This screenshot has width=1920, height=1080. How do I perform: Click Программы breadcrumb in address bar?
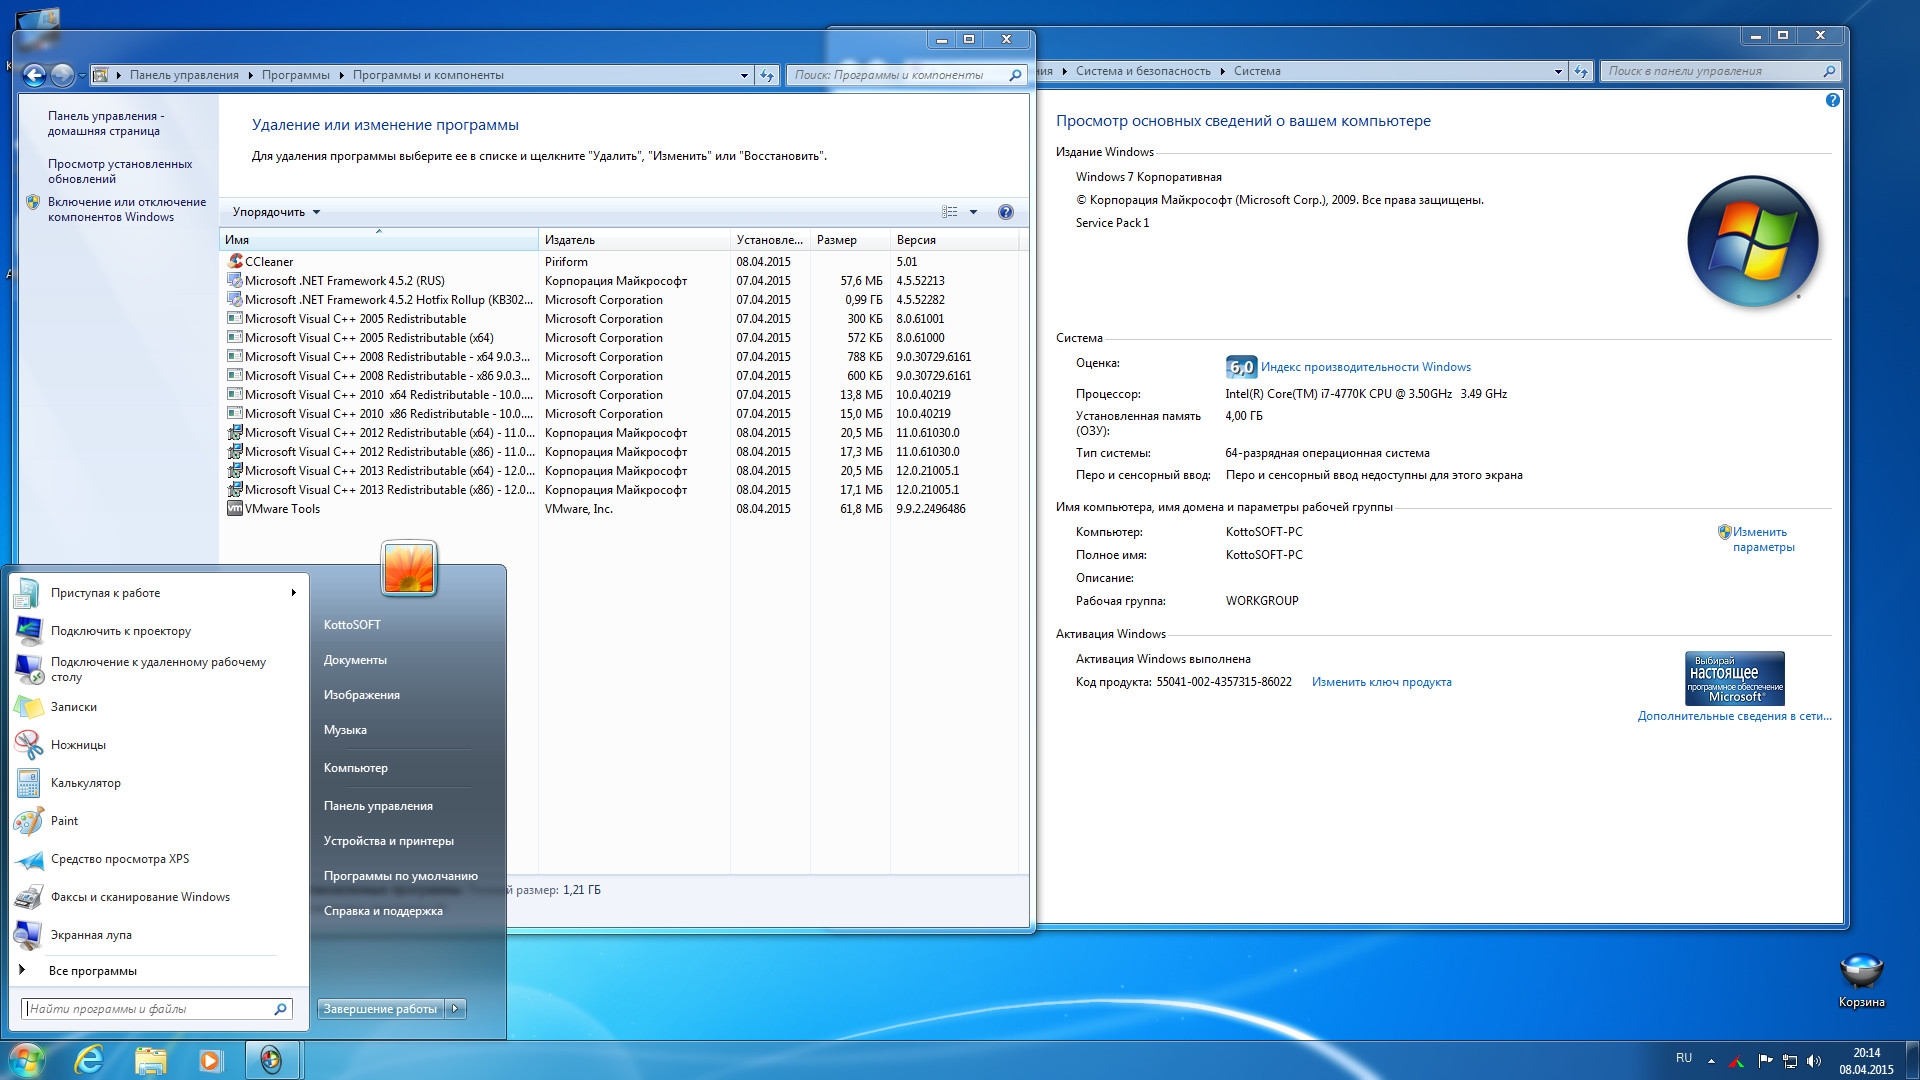coord(295,75)
